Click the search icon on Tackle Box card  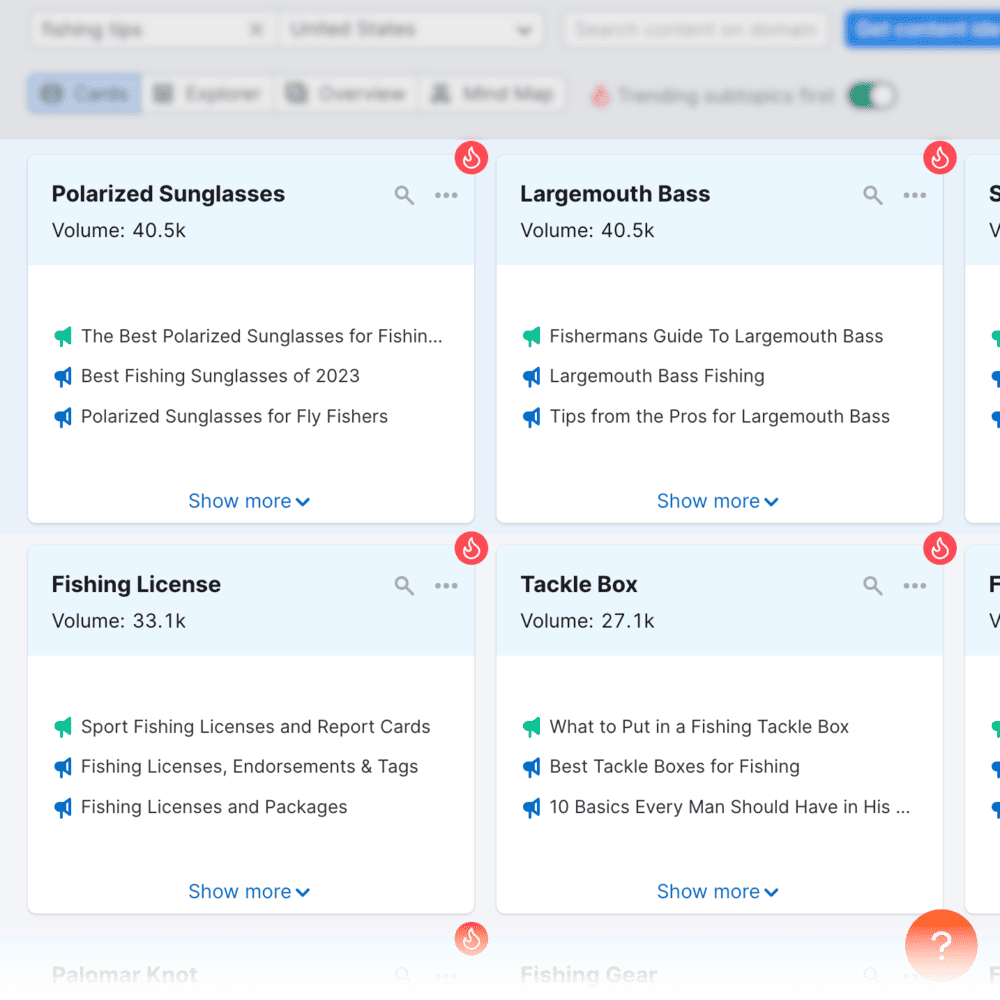(x=872, y=585)
